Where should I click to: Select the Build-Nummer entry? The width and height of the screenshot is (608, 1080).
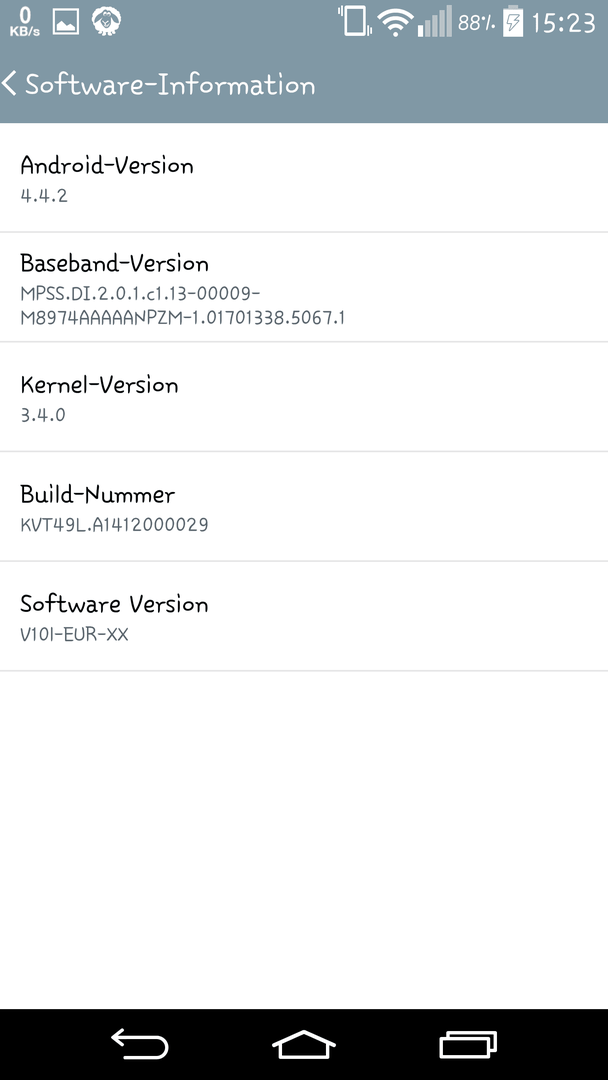pos(304,506)
